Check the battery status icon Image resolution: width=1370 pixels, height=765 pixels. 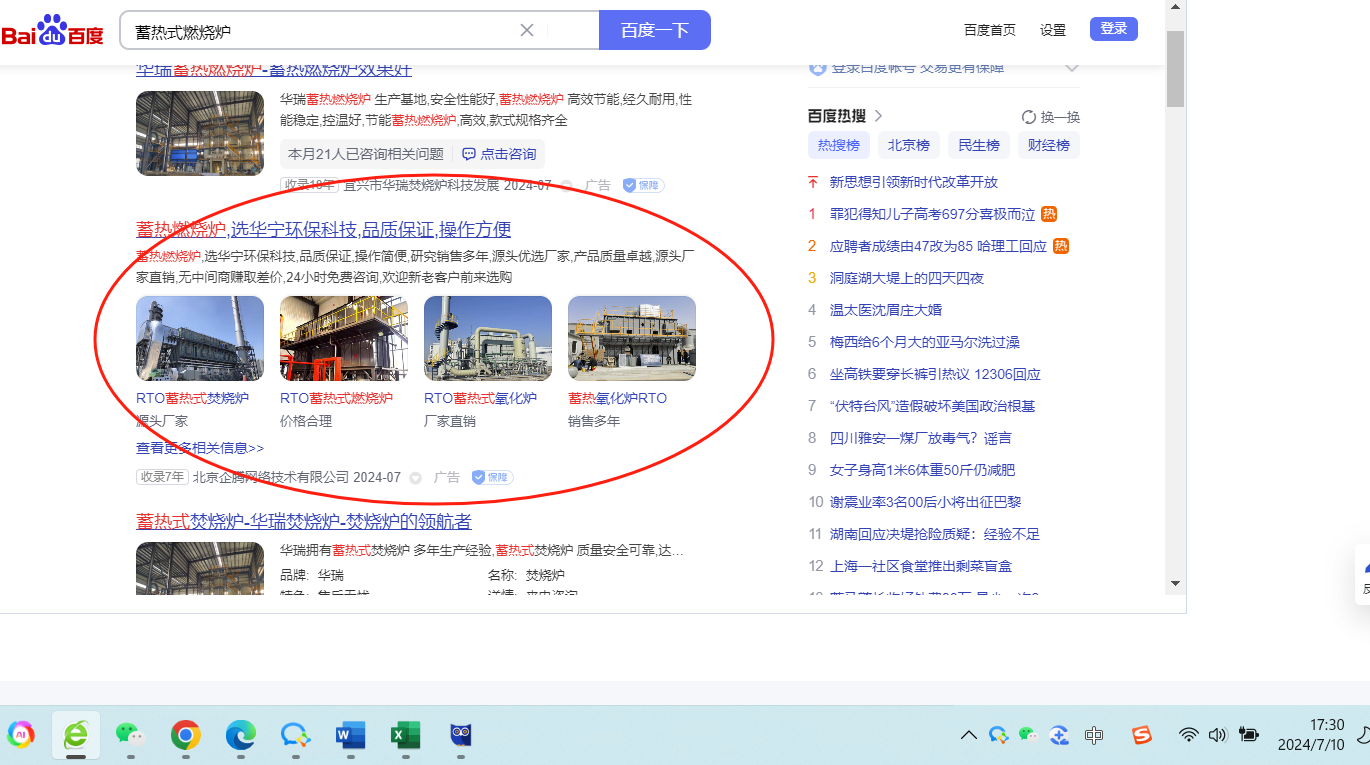click(1248, 735)
